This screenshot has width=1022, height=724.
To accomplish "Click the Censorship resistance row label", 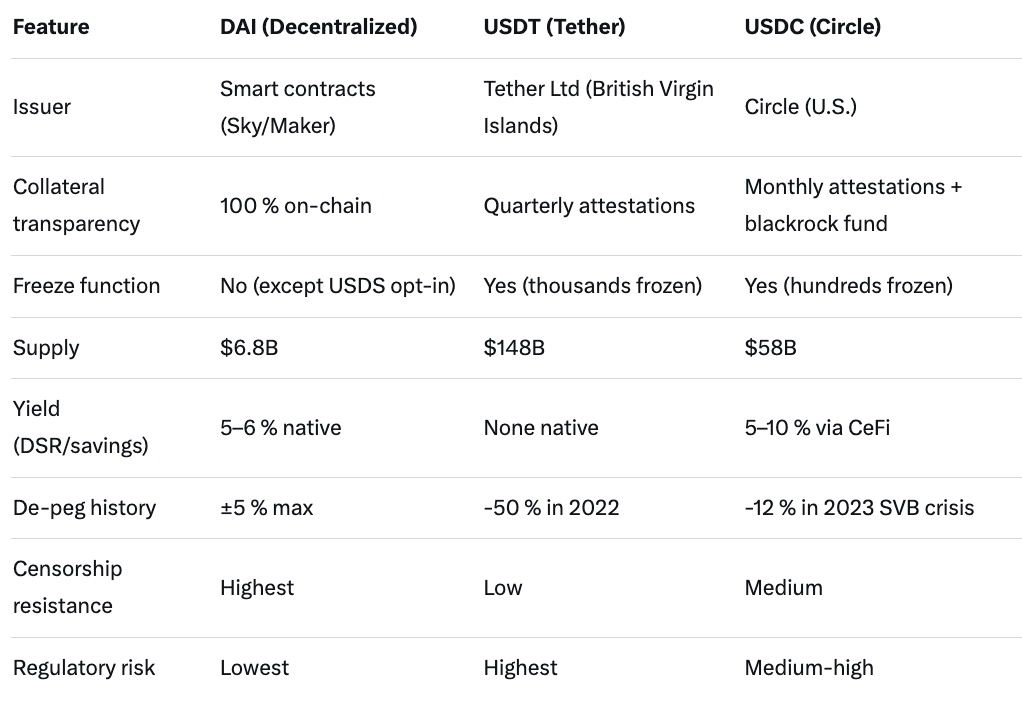I will coord(67,587).
